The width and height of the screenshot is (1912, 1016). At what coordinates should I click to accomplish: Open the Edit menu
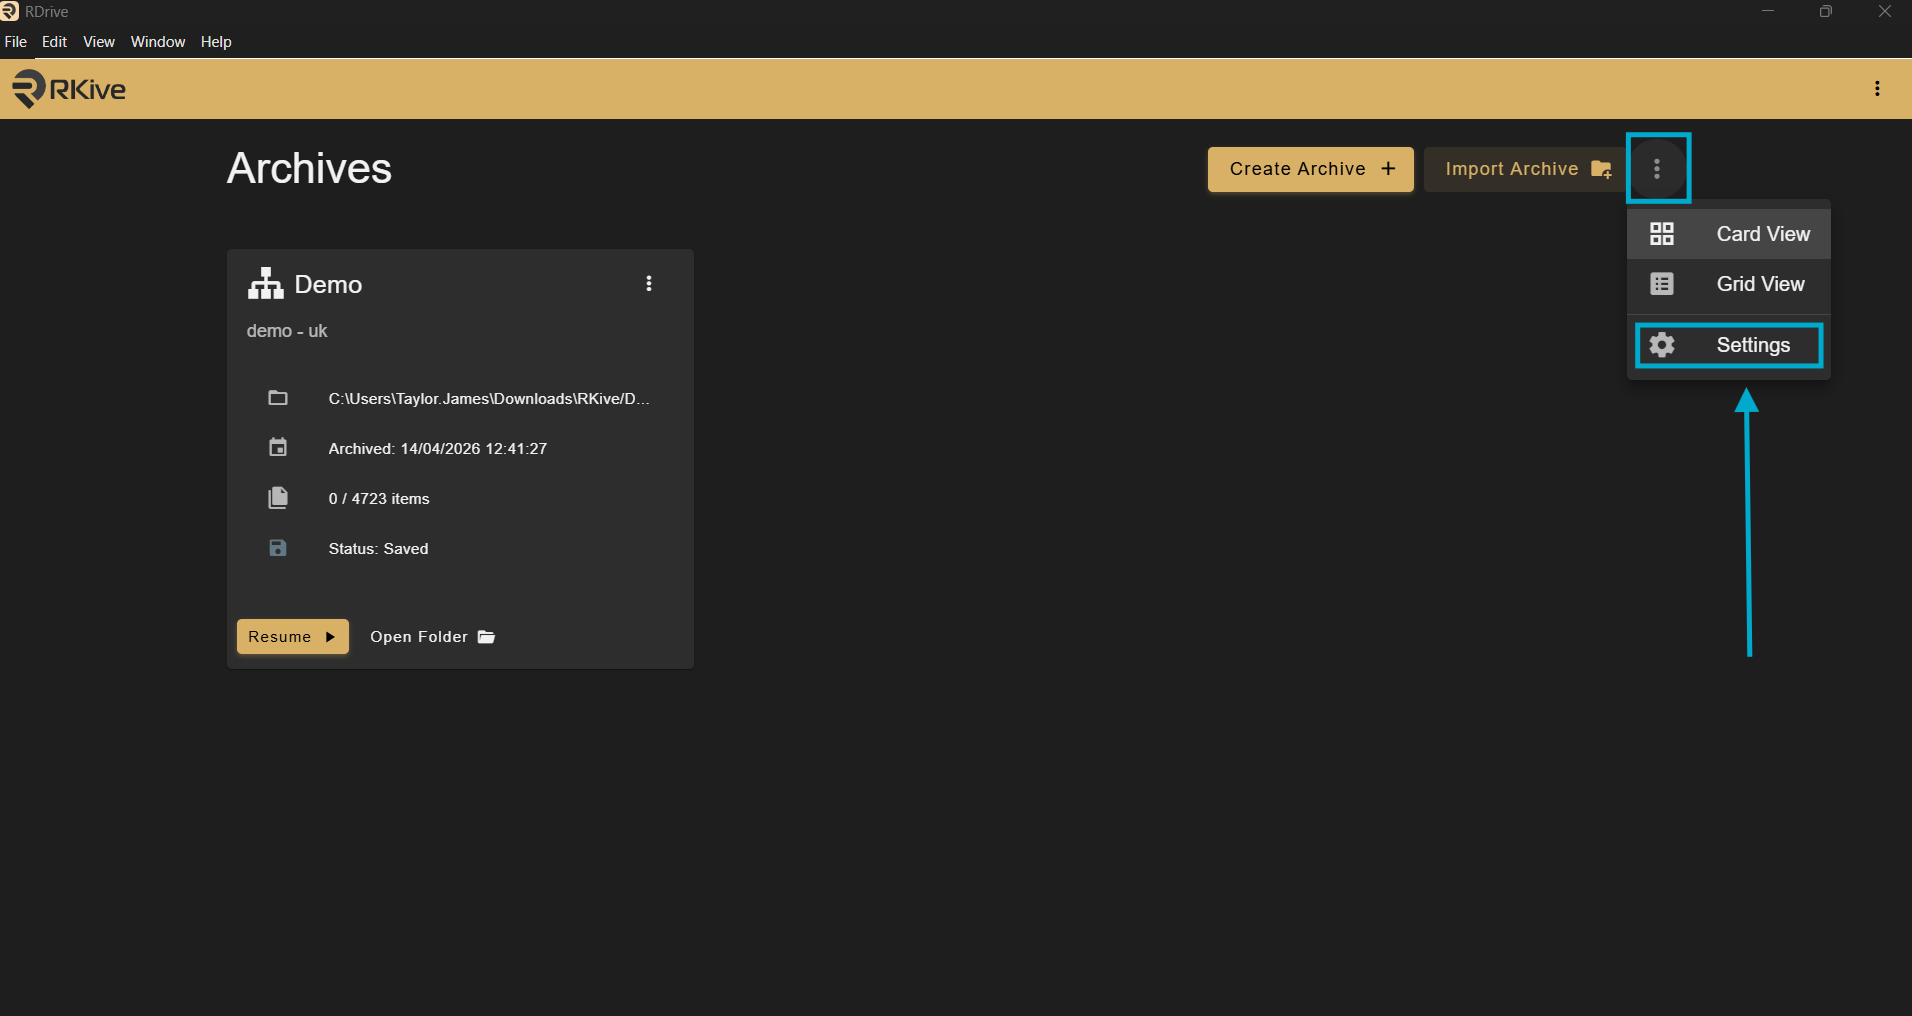pos(54,42)
